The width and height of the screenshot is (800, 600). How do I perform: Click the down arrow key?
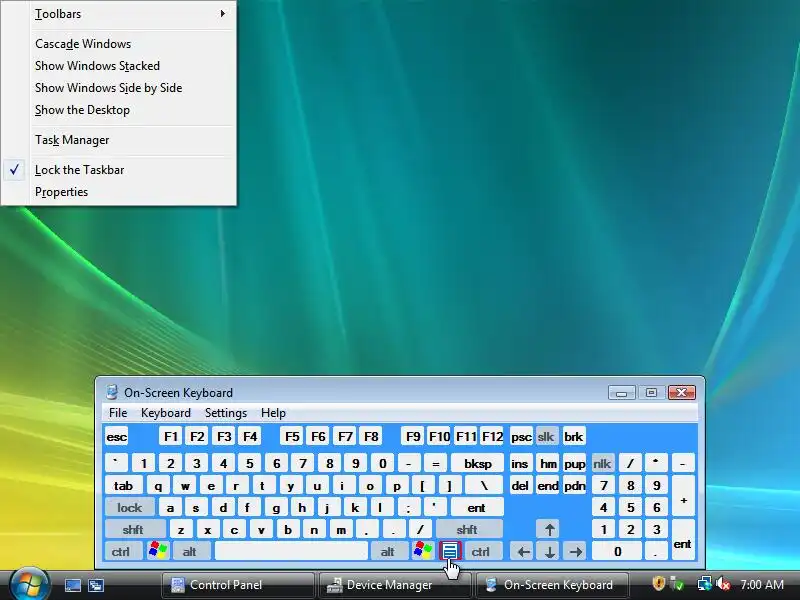549,551
